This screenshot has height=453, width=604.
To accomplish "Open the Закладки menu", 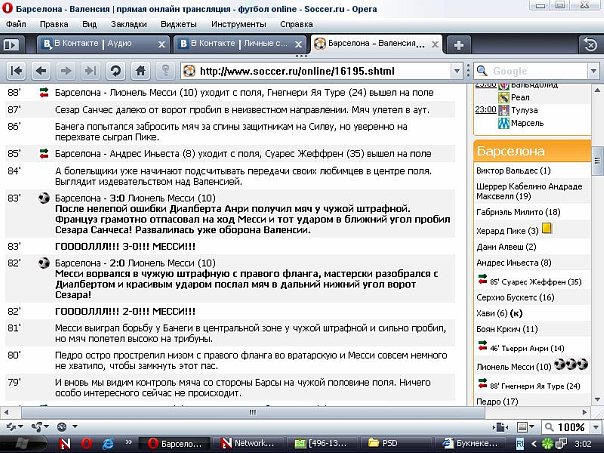I will (126, 21).
